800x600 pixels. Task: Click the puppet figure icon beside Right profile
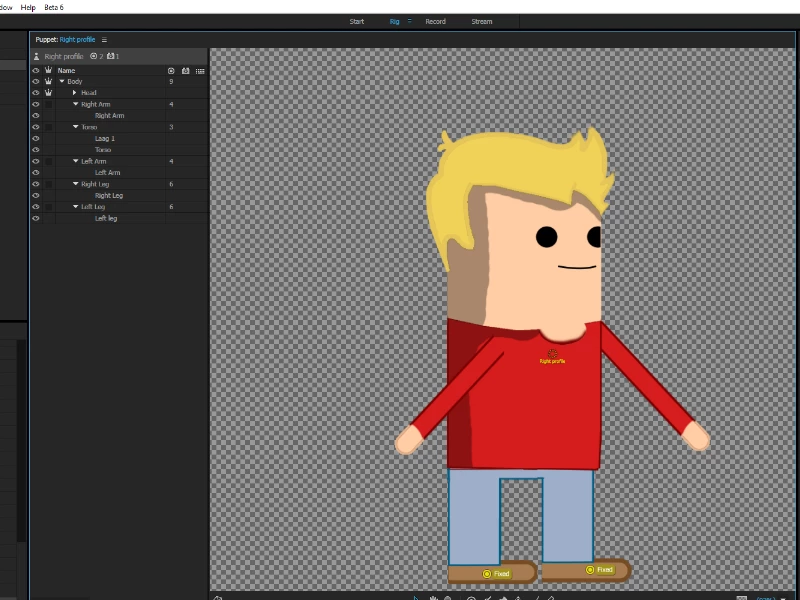[x=36, y=57]
